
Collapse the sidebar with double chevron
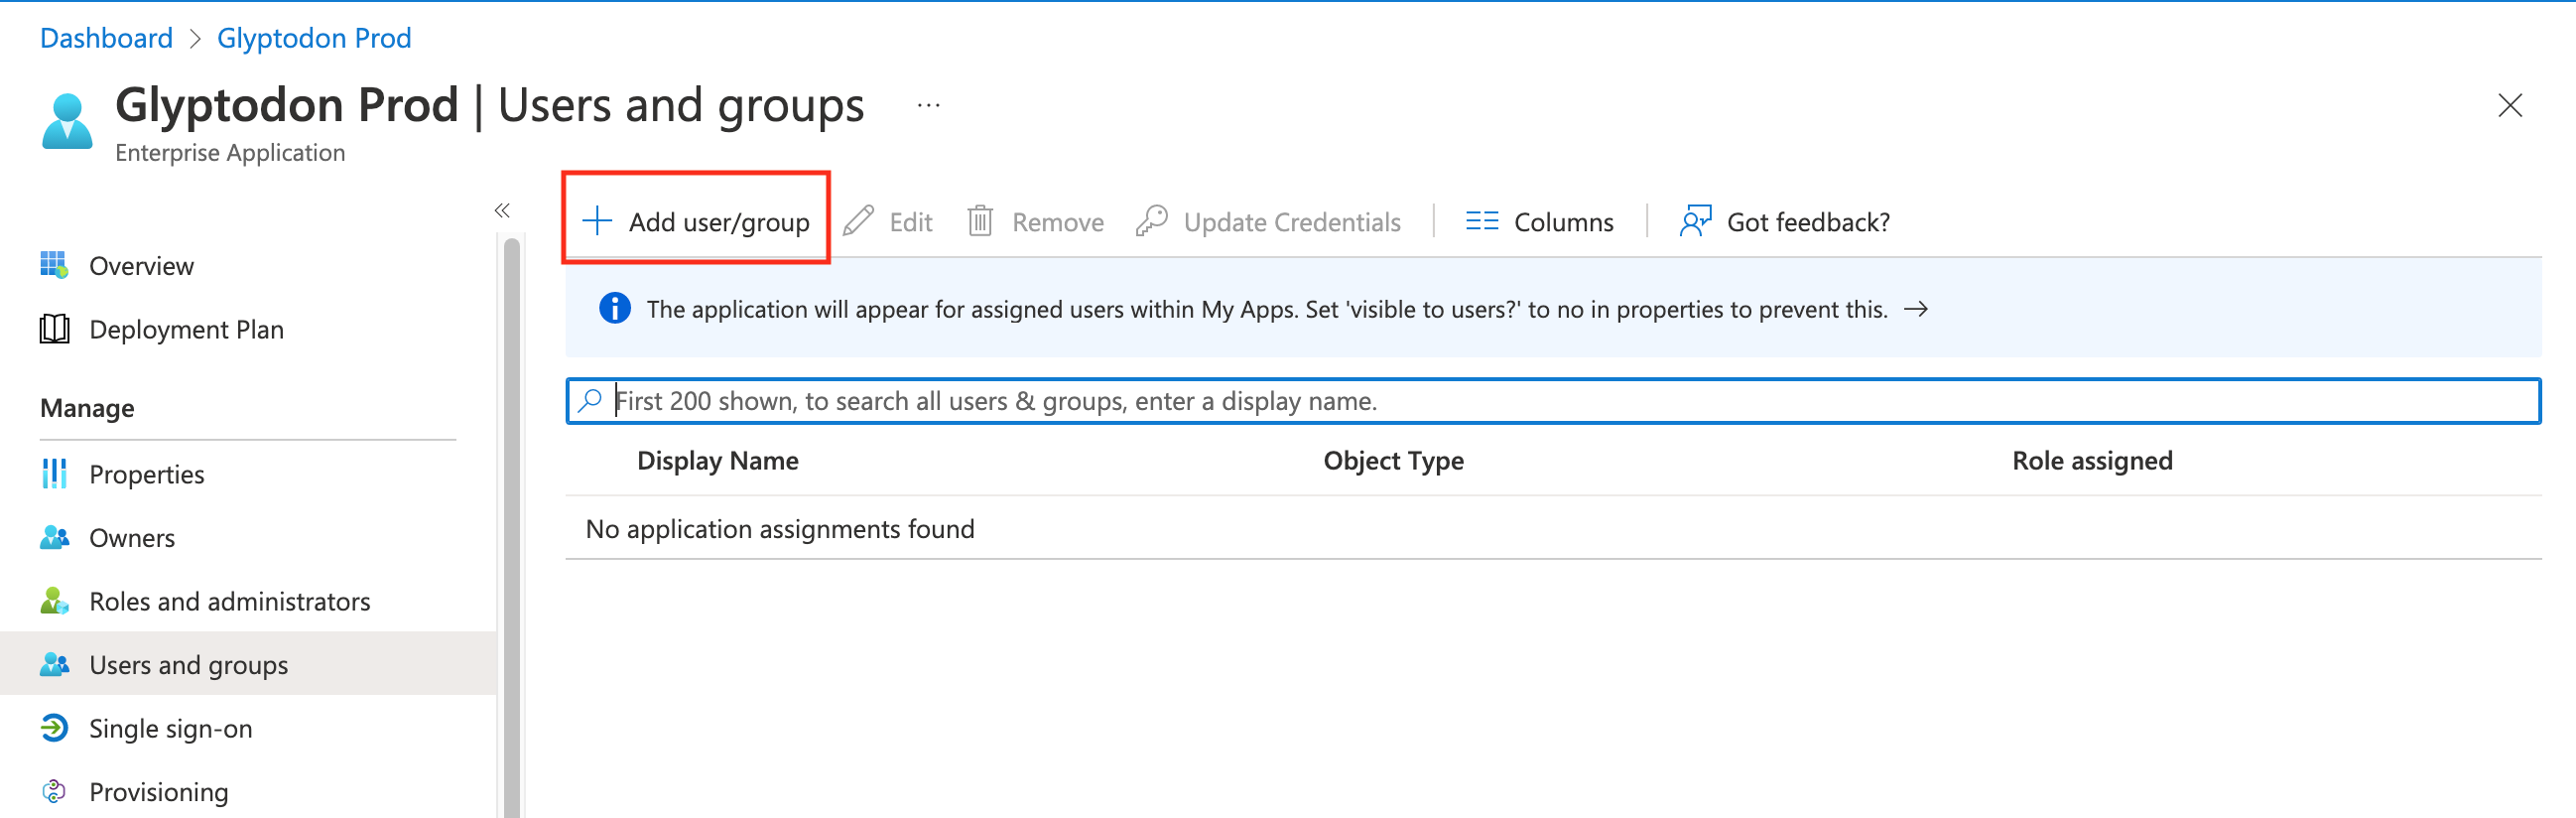502,210
